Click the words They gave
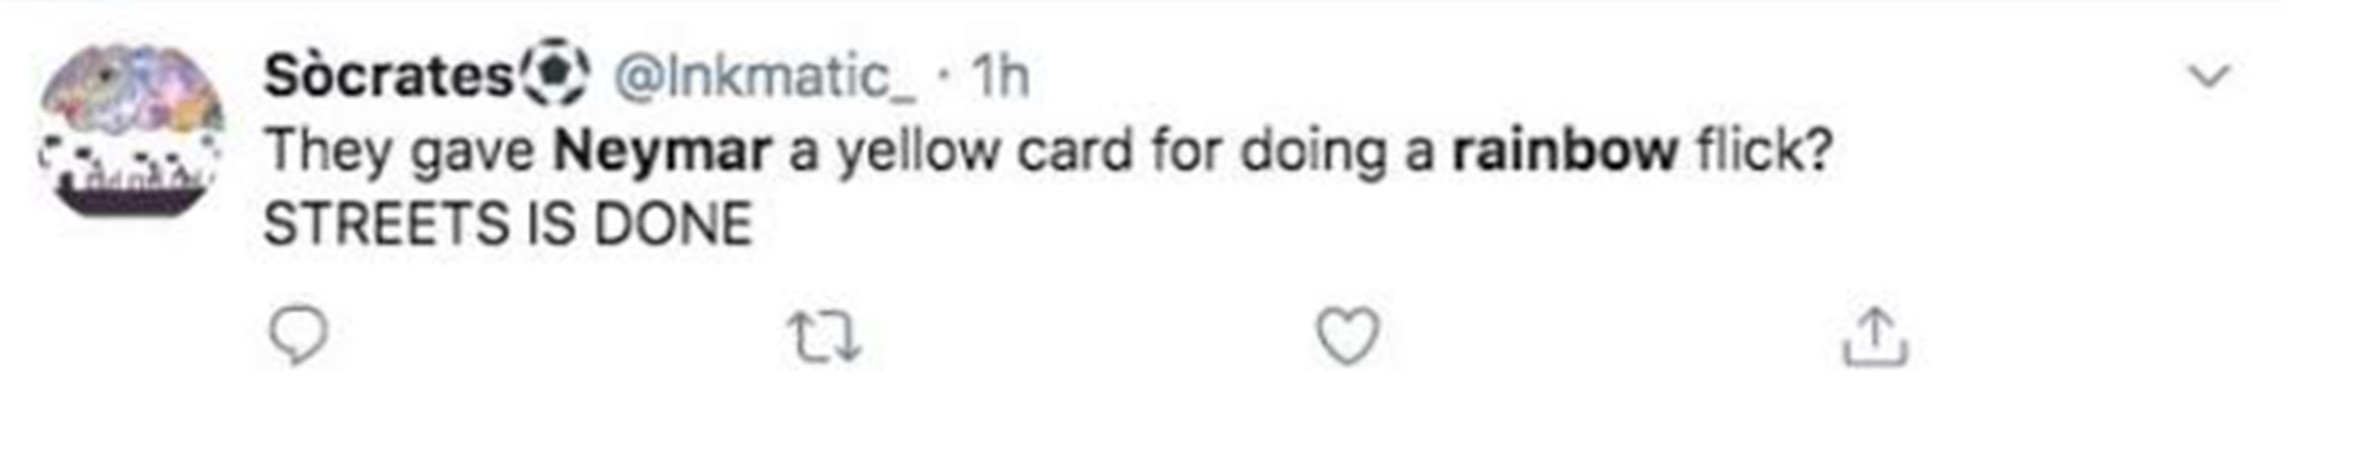Screen dimensions: 2354x450 click(x=399, y=150)
